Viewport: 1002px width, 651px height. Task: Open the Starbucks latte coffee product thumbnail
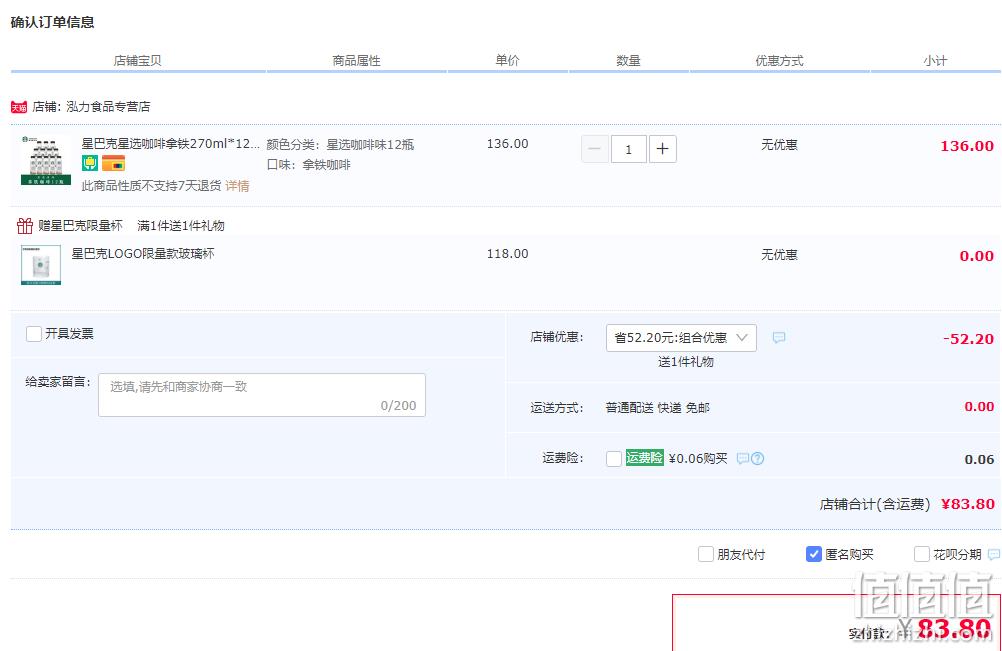[x=46, y=160]
